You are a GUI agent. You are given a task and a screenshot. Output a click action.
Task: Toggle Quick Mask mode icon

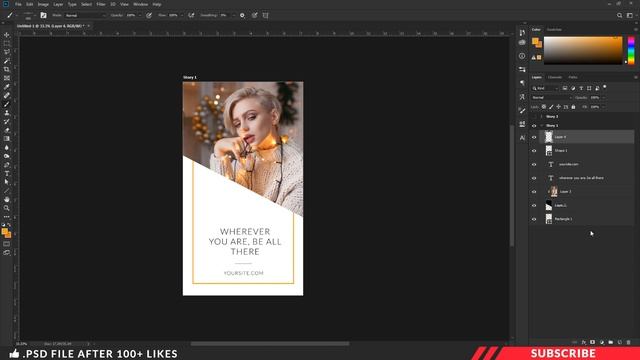(7, 244)
